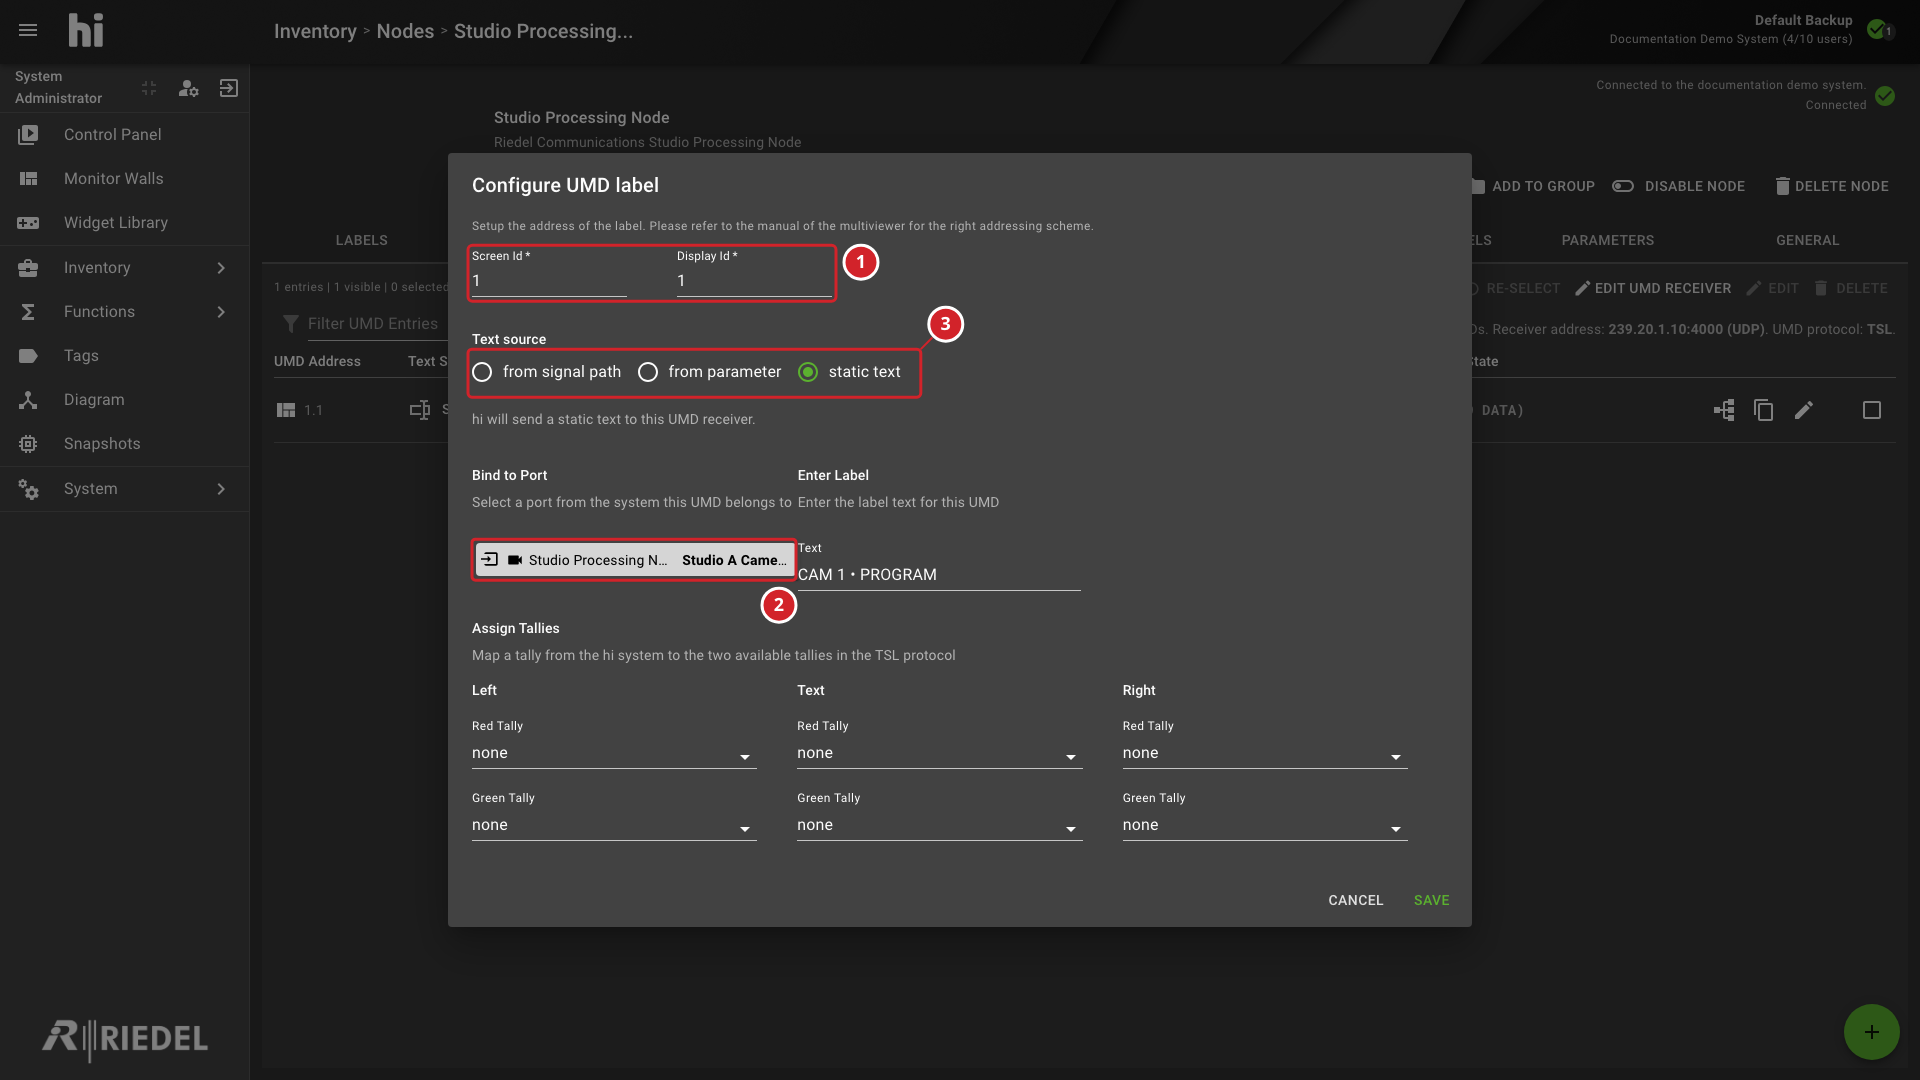Switch to the General tab
Image resolution: width=1920 pixels, height=1080 pixels.
pos(1807,240)
